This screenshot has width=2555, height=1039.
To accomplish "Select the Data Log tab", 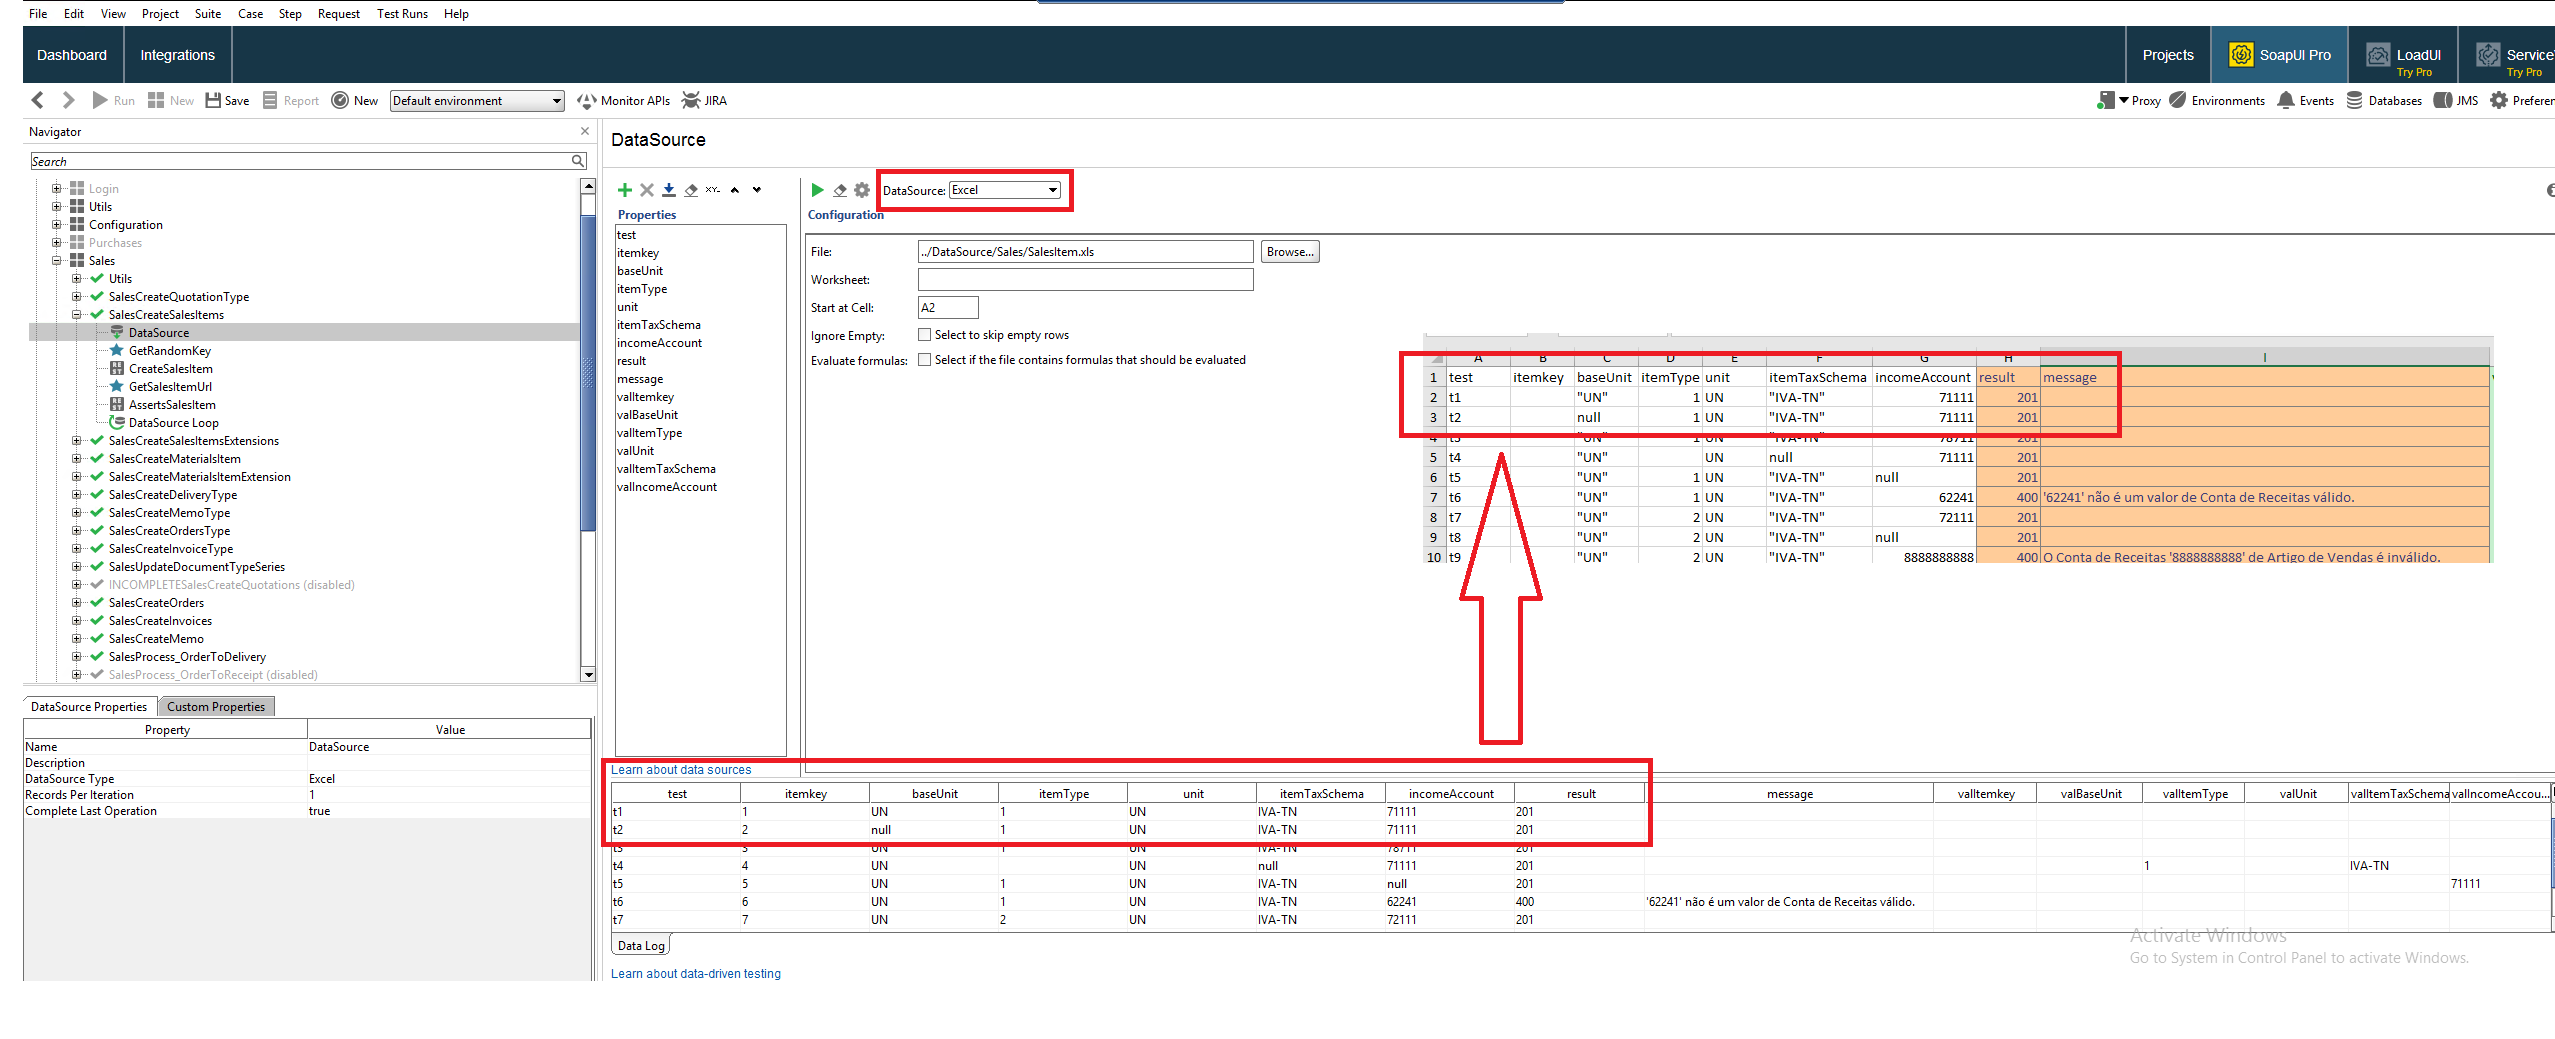I will pos(641,946).
